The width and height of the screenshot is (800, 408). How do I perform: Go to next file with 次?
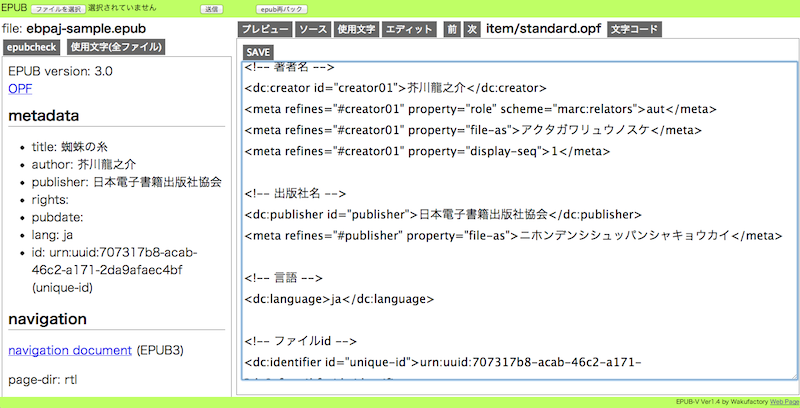[x=472, y=30]
